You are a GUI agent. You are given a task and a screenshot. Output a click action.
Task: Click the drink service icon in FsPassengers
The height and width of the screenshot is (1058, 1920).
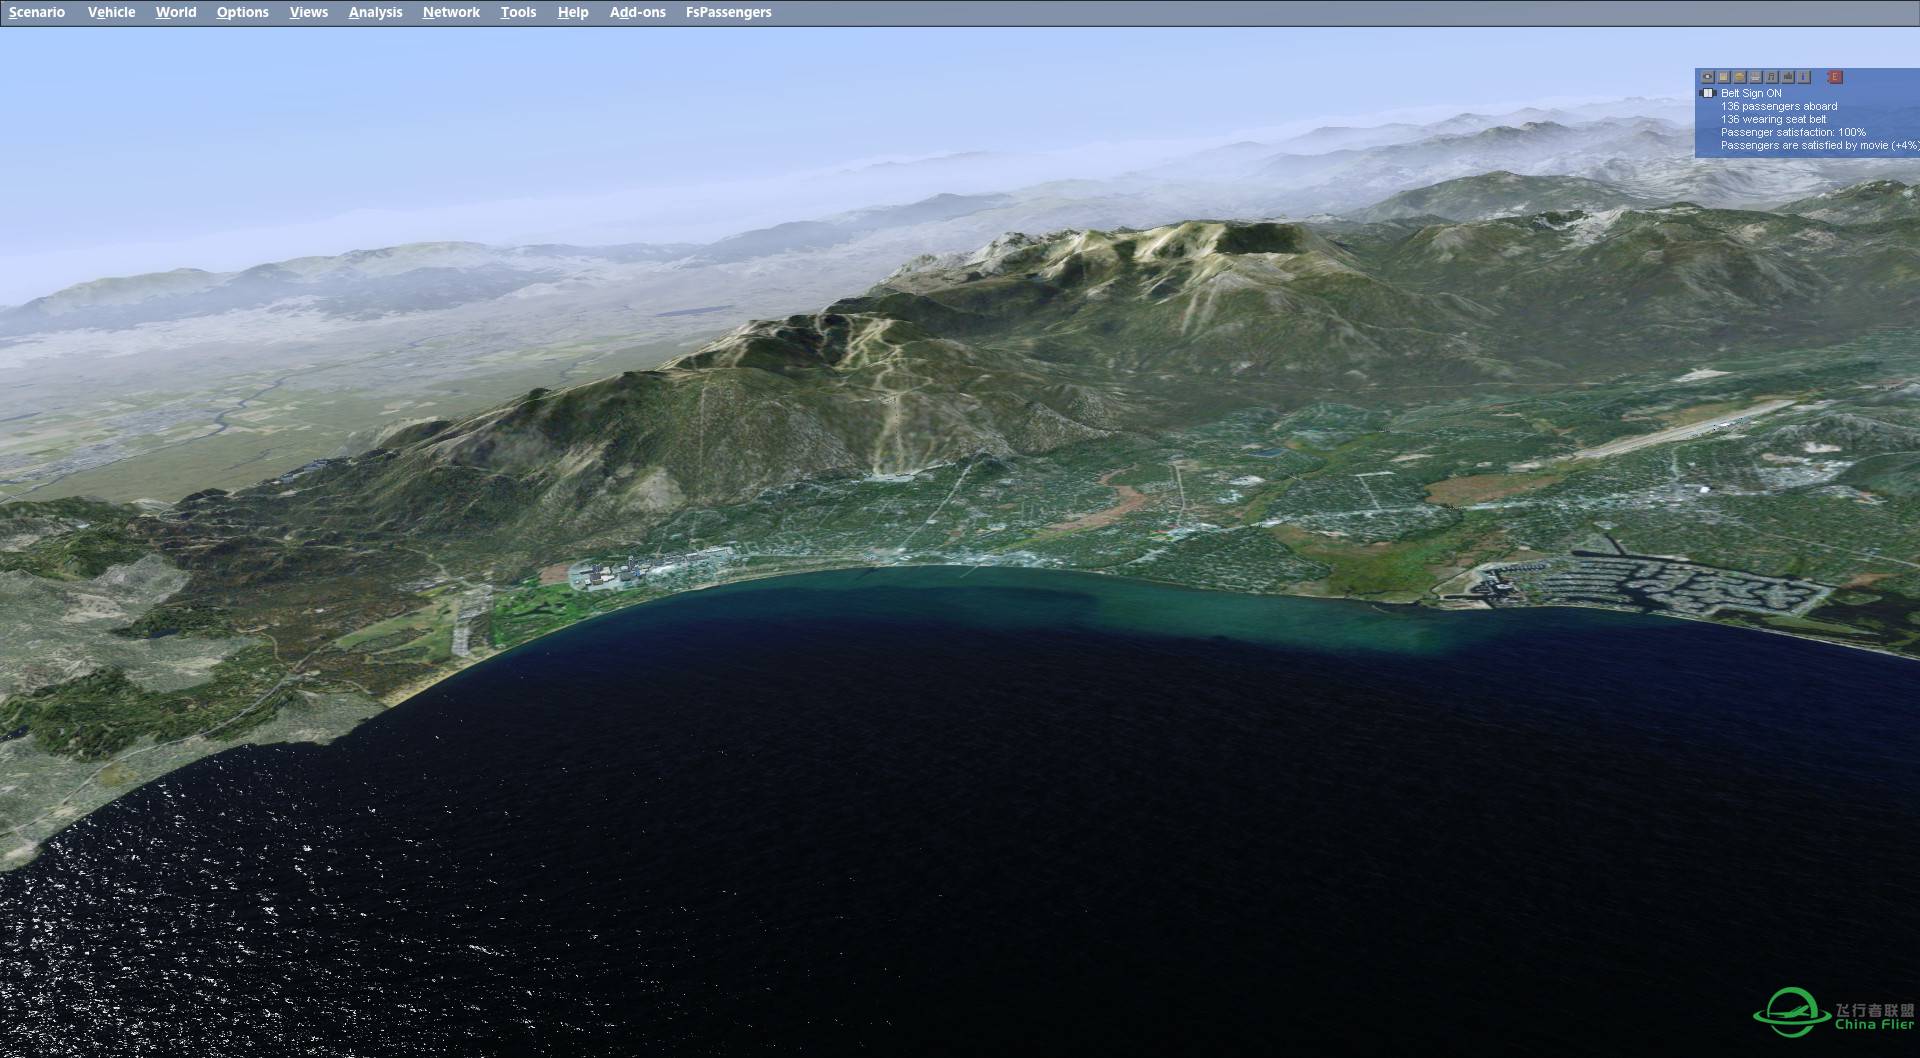click(1756, 77)
